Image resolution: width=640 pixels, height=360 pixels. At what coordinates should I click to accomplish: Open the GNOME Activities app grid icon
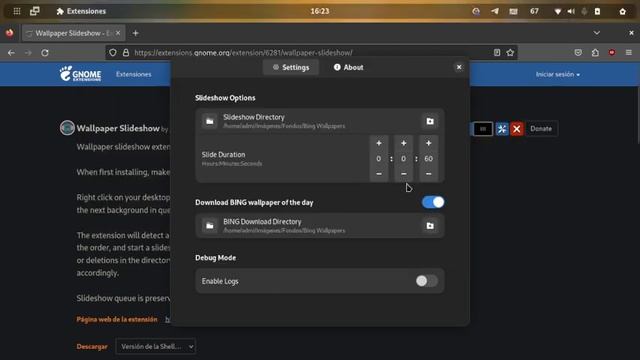17,11
